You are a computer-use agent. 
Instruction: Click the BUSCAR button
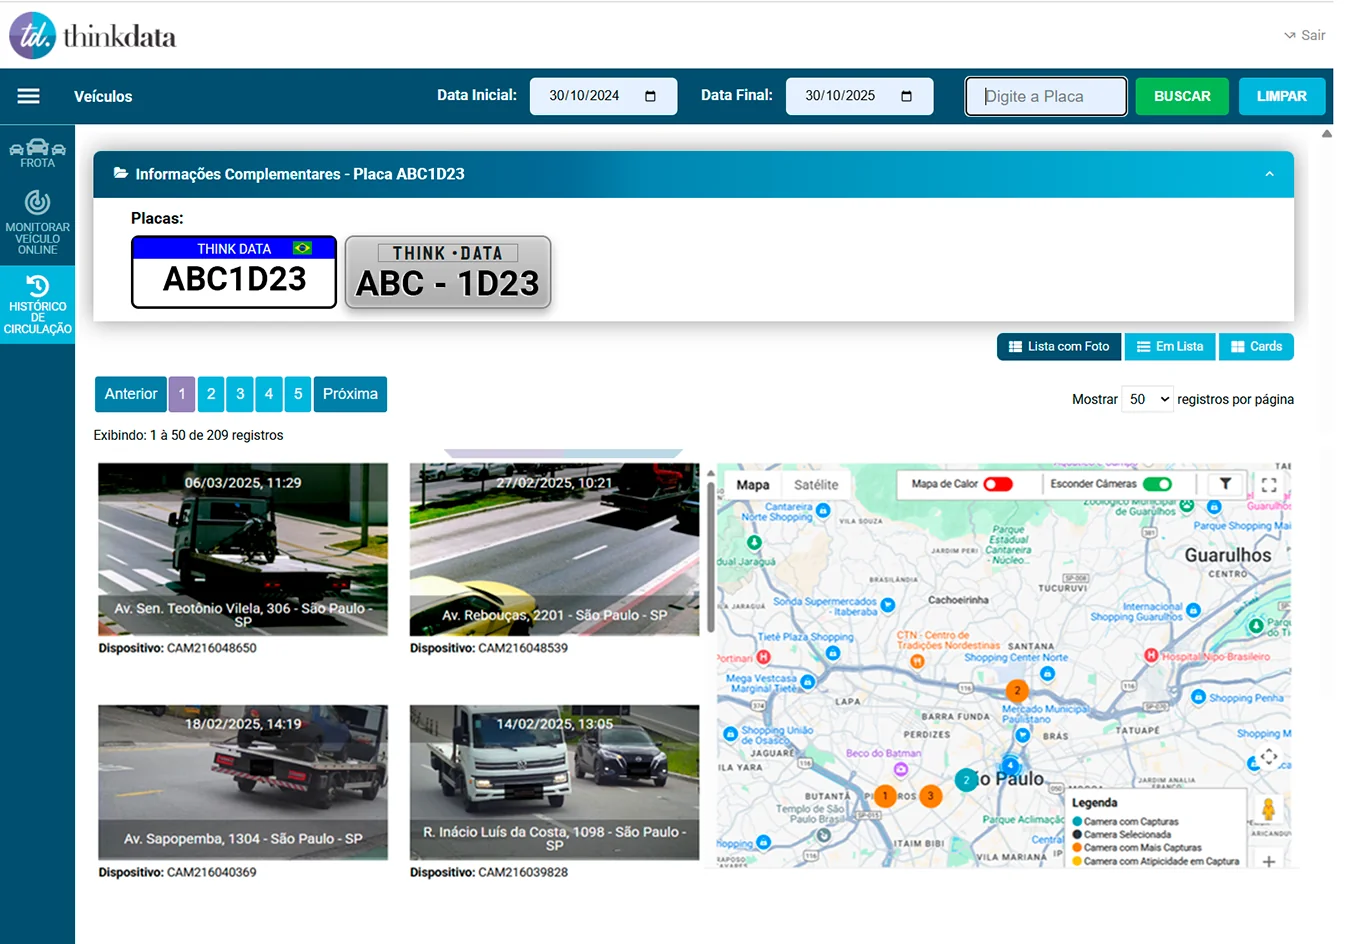point(1182,96)
